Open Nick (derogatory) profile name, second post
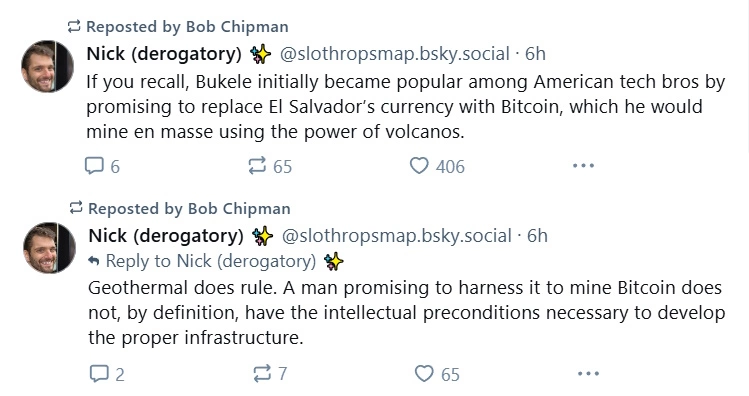 click(x=166, y=236)
